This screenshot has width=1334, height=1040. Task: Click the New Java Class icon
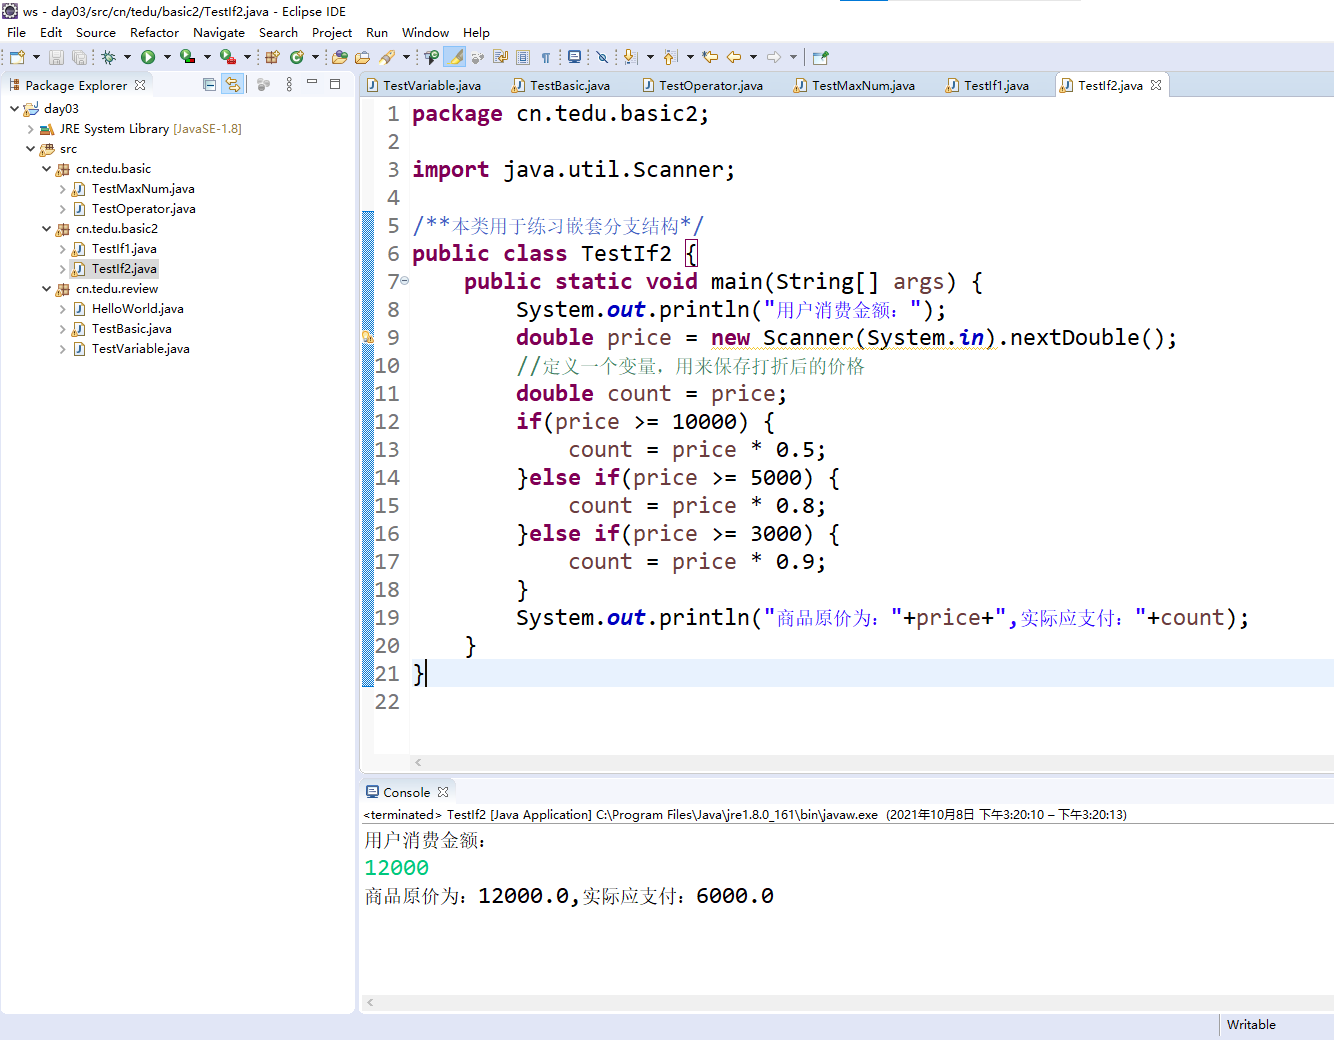[x=296, y=57]
